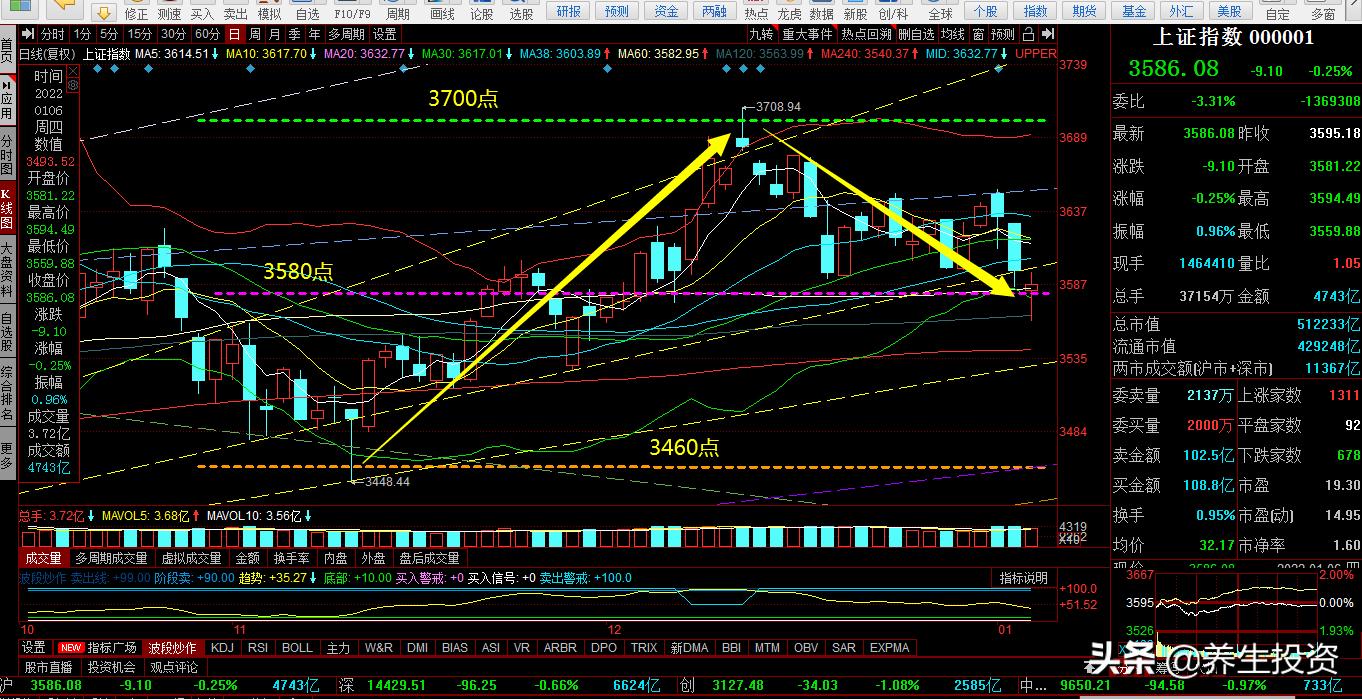Screen dimensions: 1362x699
Task: Toggle the 热点回溯 overlay
Action: 866,33
